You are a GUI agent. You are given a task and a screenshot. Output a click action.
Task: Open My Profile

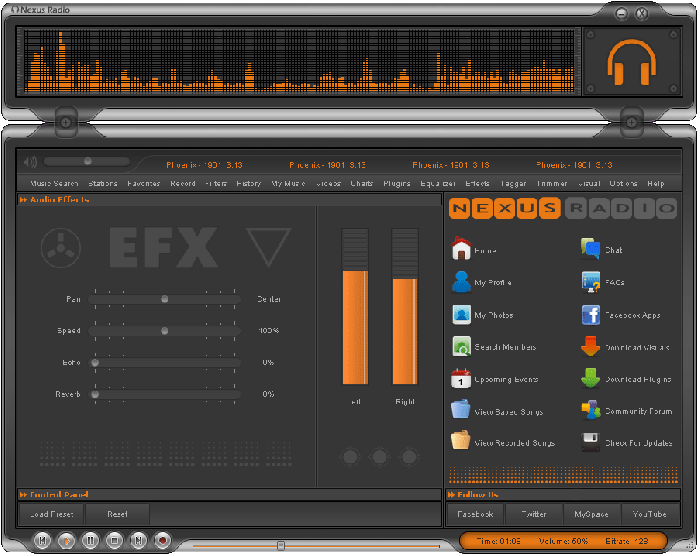tap(461, 282)
